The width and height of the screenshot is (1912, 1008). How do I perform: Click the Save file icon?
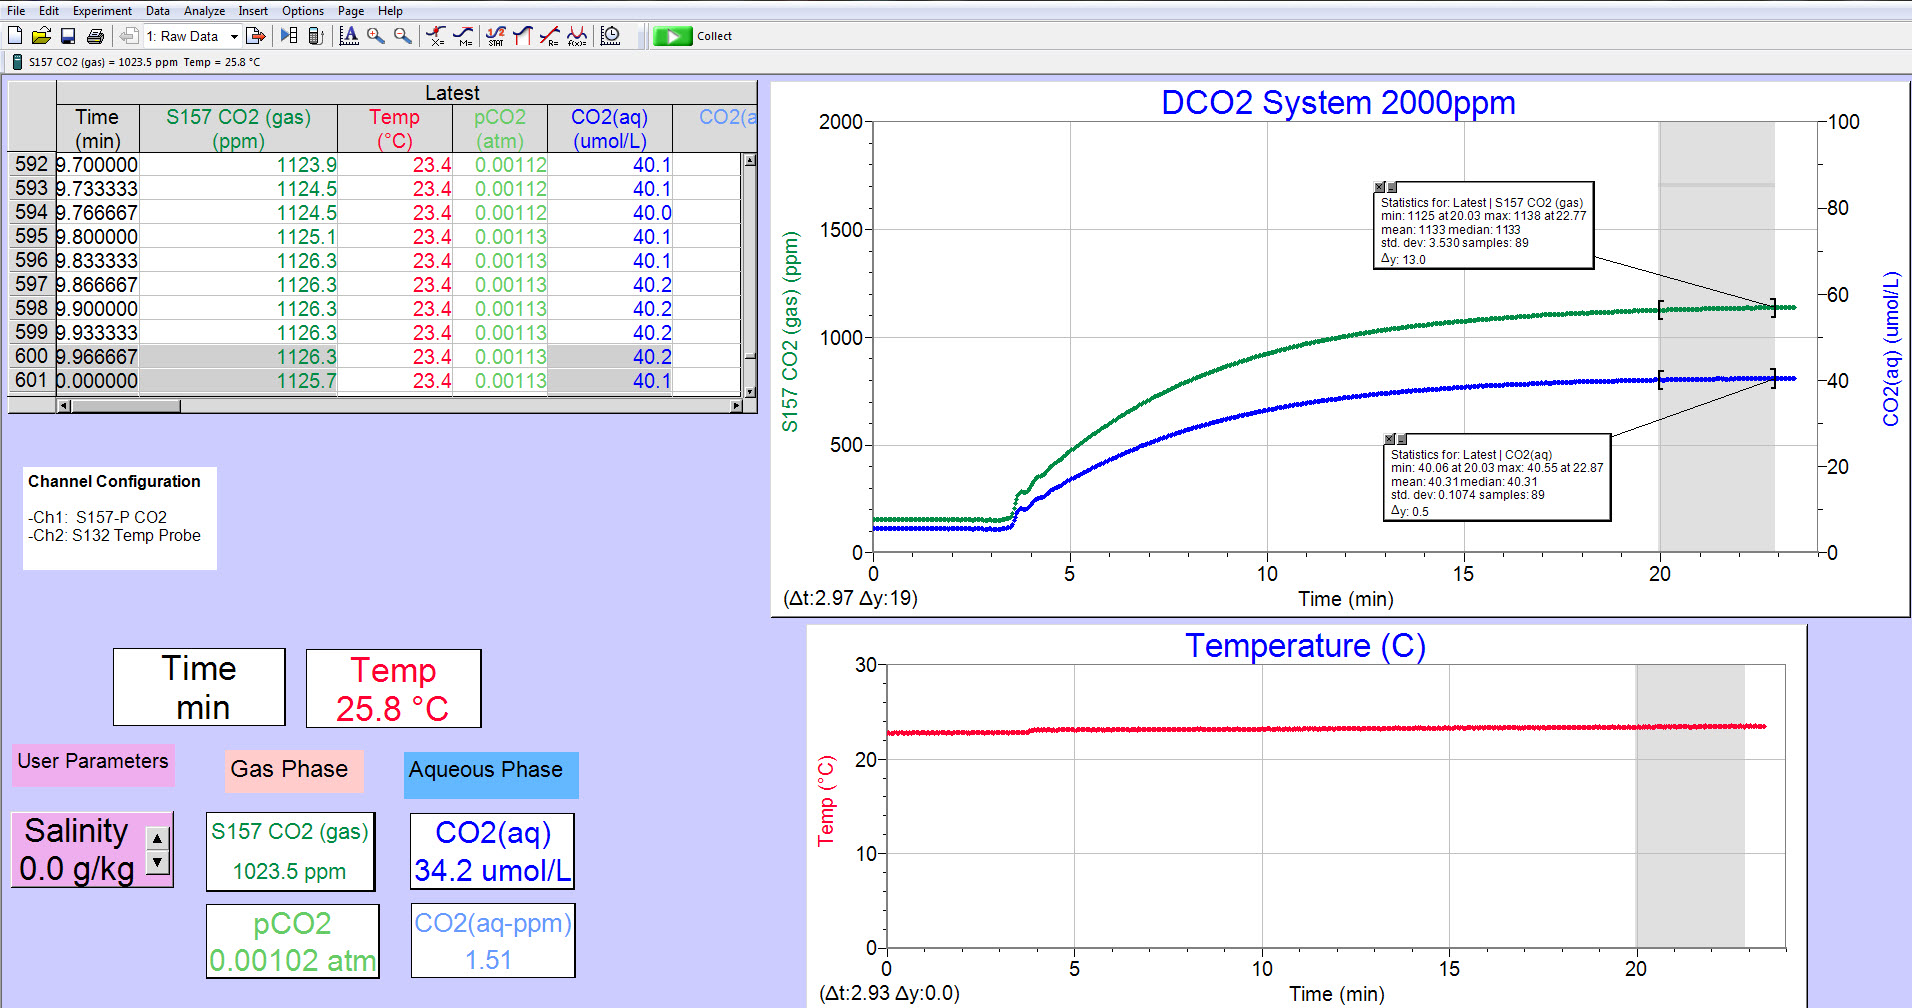[66, 35]
